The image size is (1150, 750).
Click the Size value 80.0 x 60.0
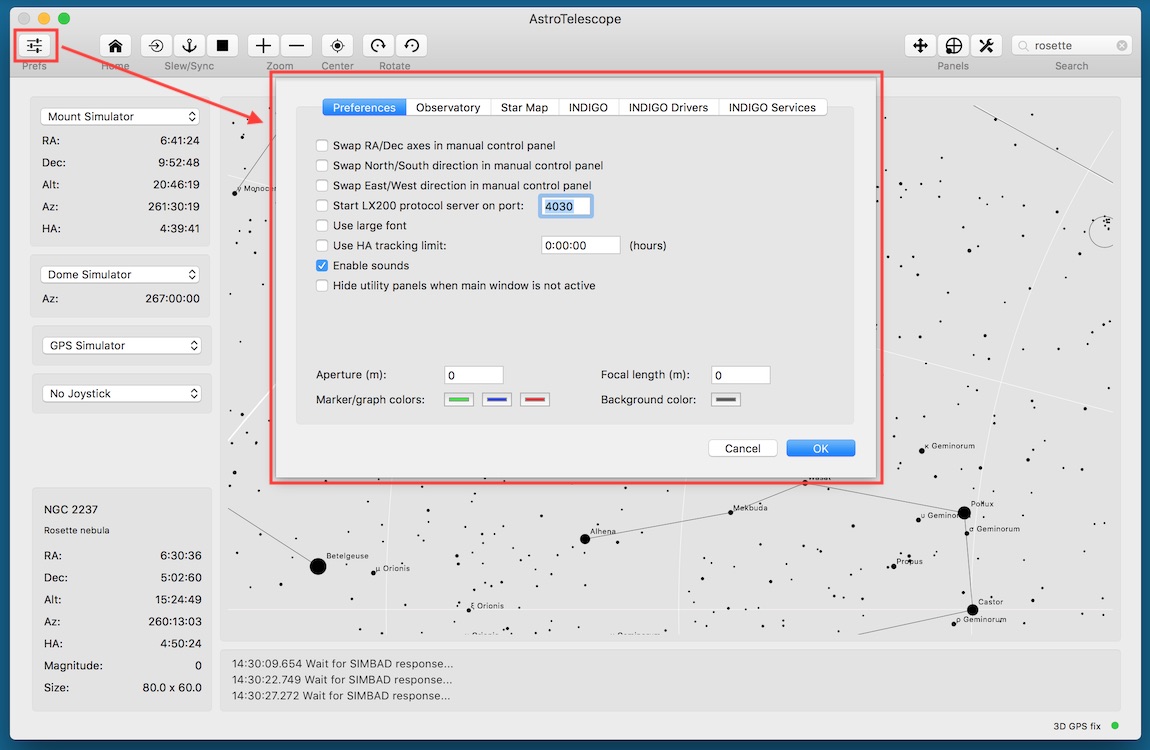(x=172, y=688)
